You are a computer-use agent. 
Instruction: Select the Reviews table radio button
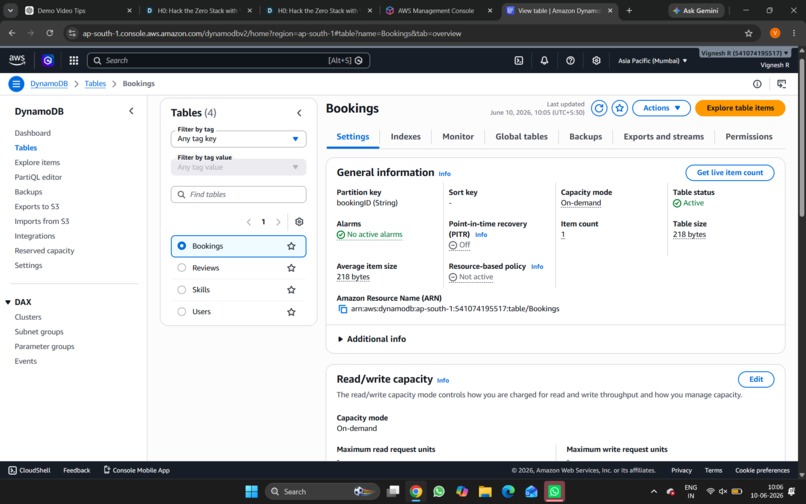(x=181, y=267)
